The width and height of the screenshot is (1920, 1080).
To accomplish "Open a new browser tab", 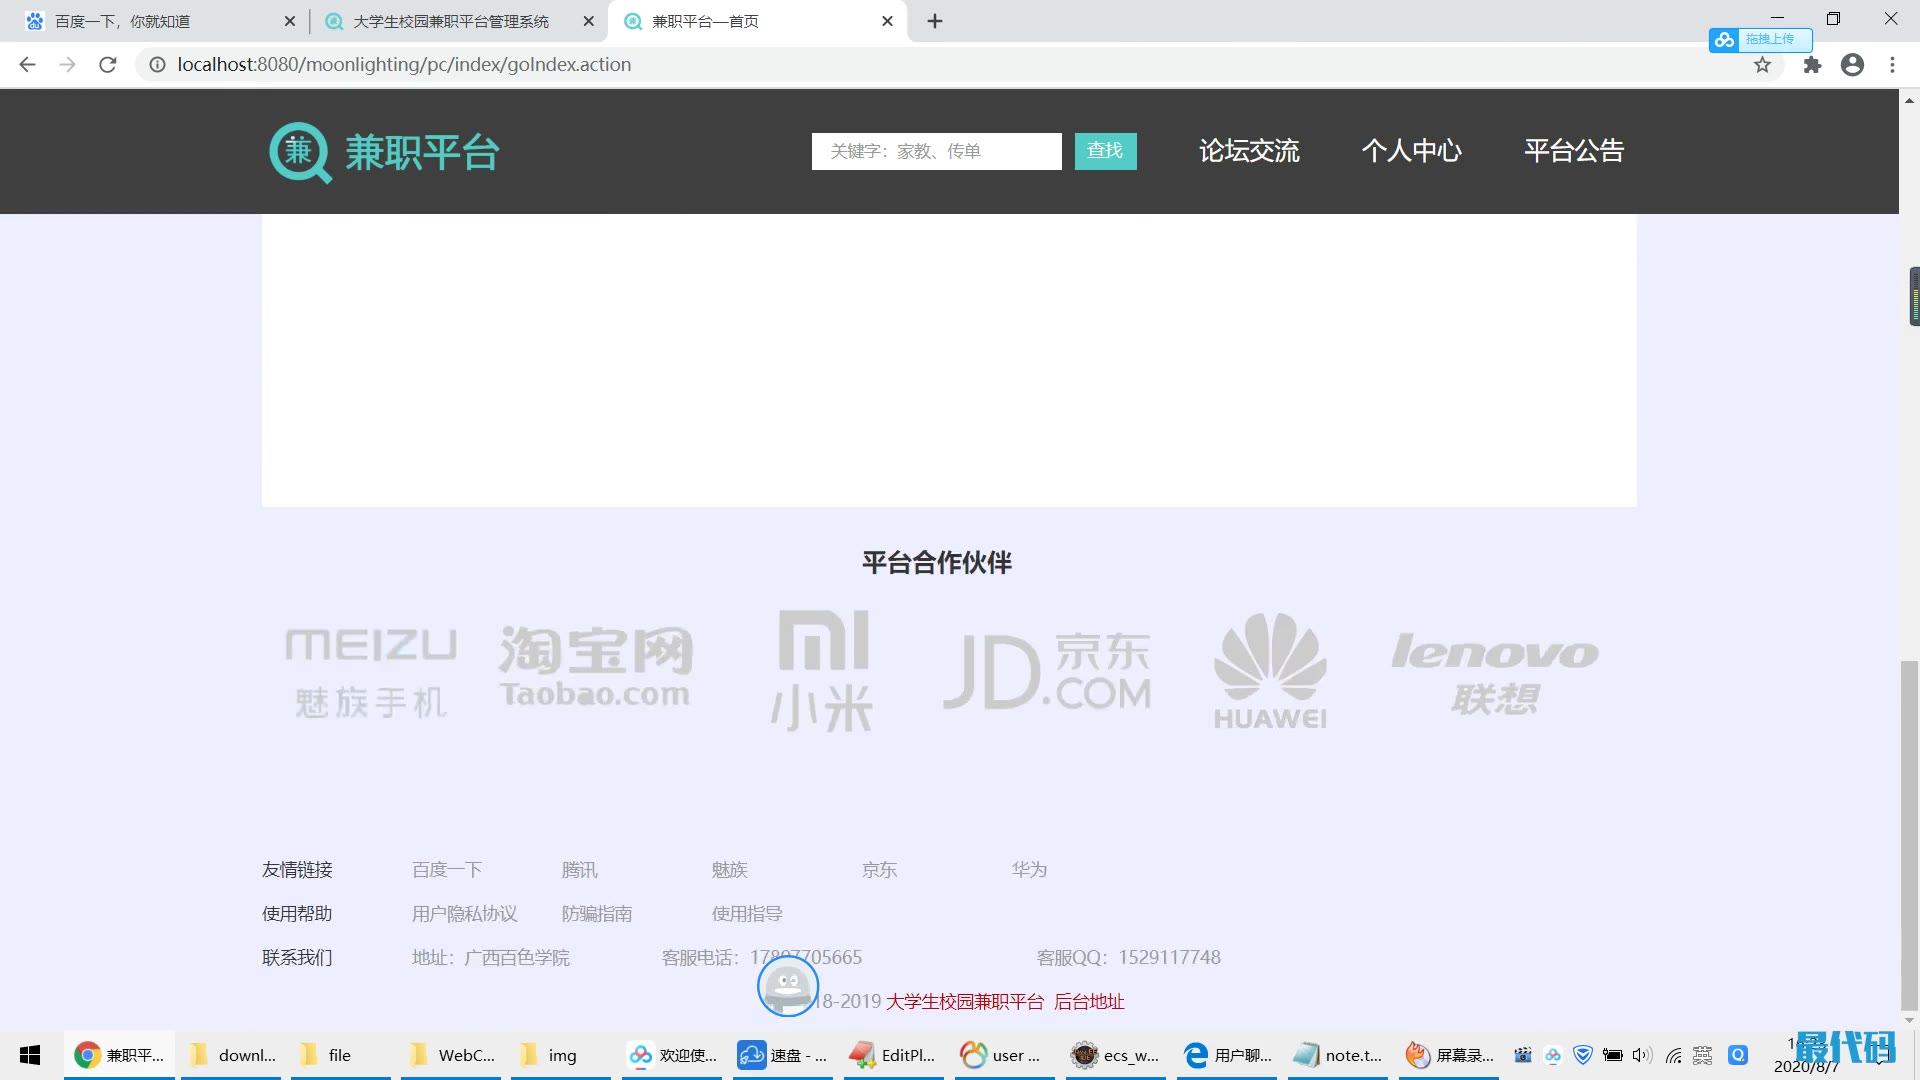I will 935,21.
